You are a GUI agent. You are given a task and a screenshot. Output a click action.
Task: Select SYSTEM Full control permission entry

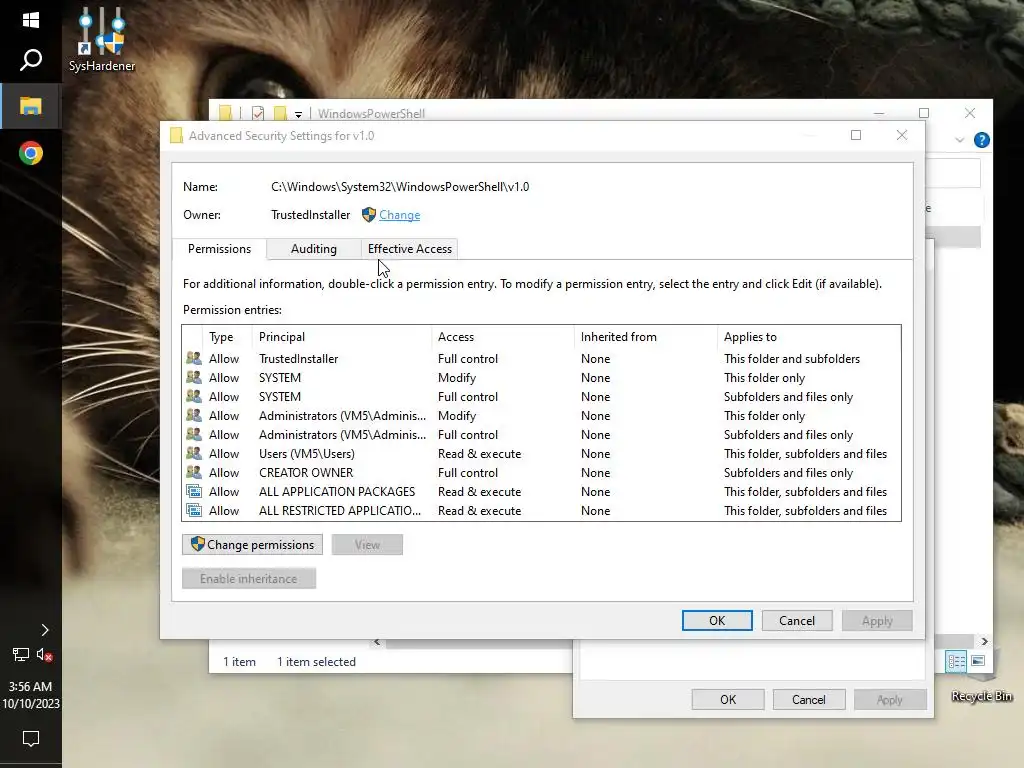pyautogui.click(x=541, y=396)
